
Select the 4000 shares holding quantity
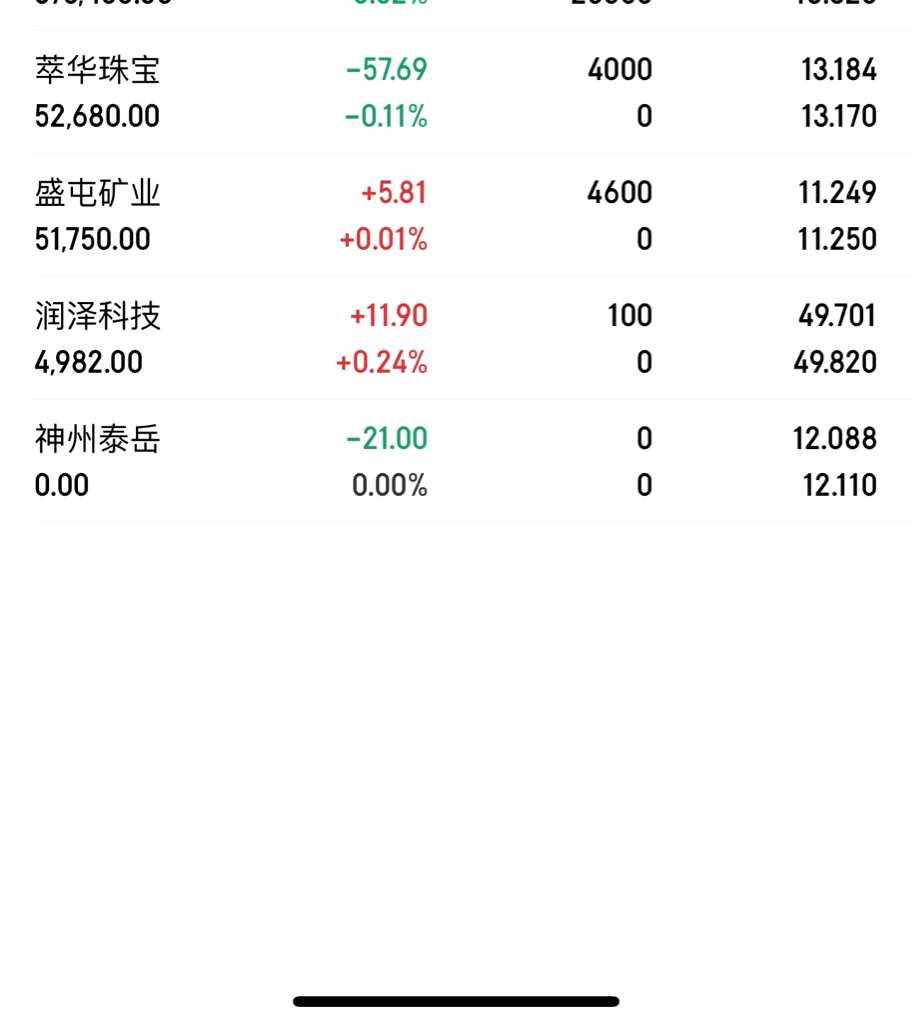pyautogui.click(x=620, y=70)
